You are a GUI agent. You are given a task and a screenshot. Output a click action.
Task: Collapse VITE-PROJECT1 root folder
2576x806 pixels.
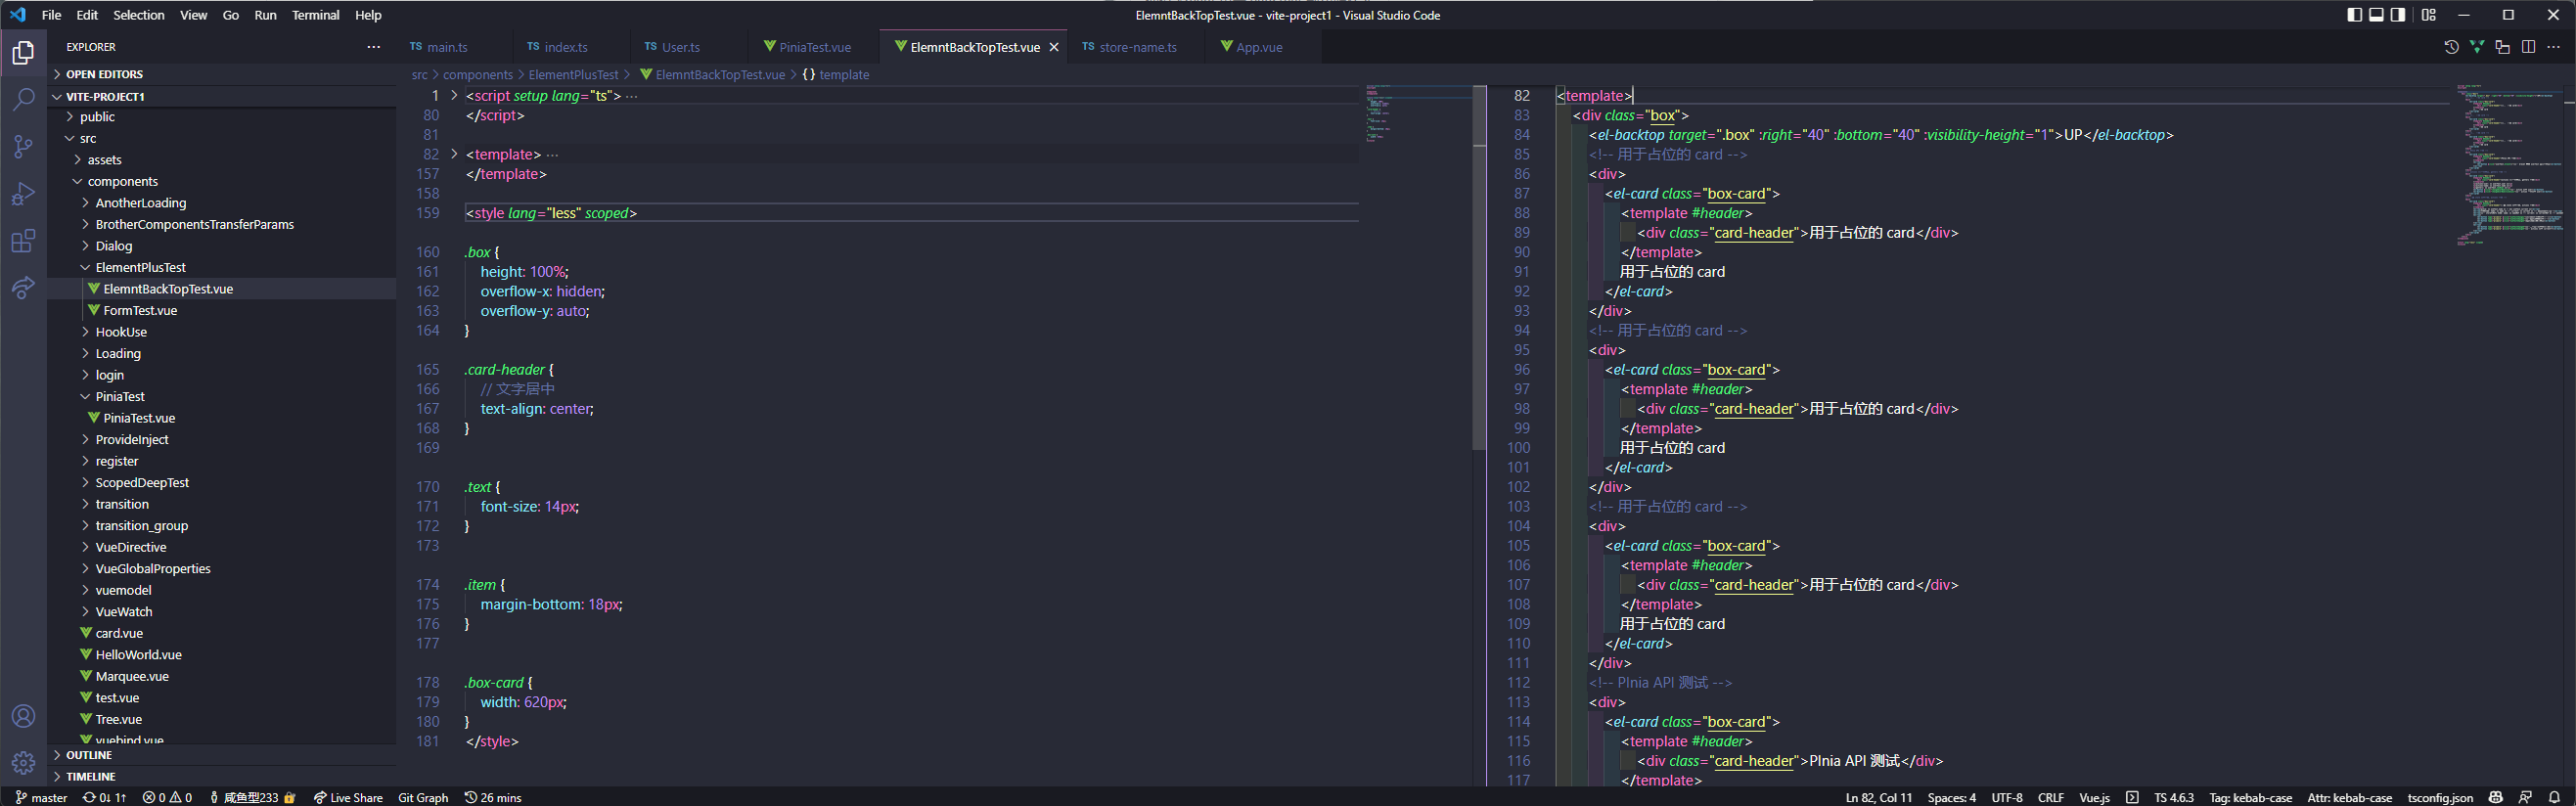222,96
